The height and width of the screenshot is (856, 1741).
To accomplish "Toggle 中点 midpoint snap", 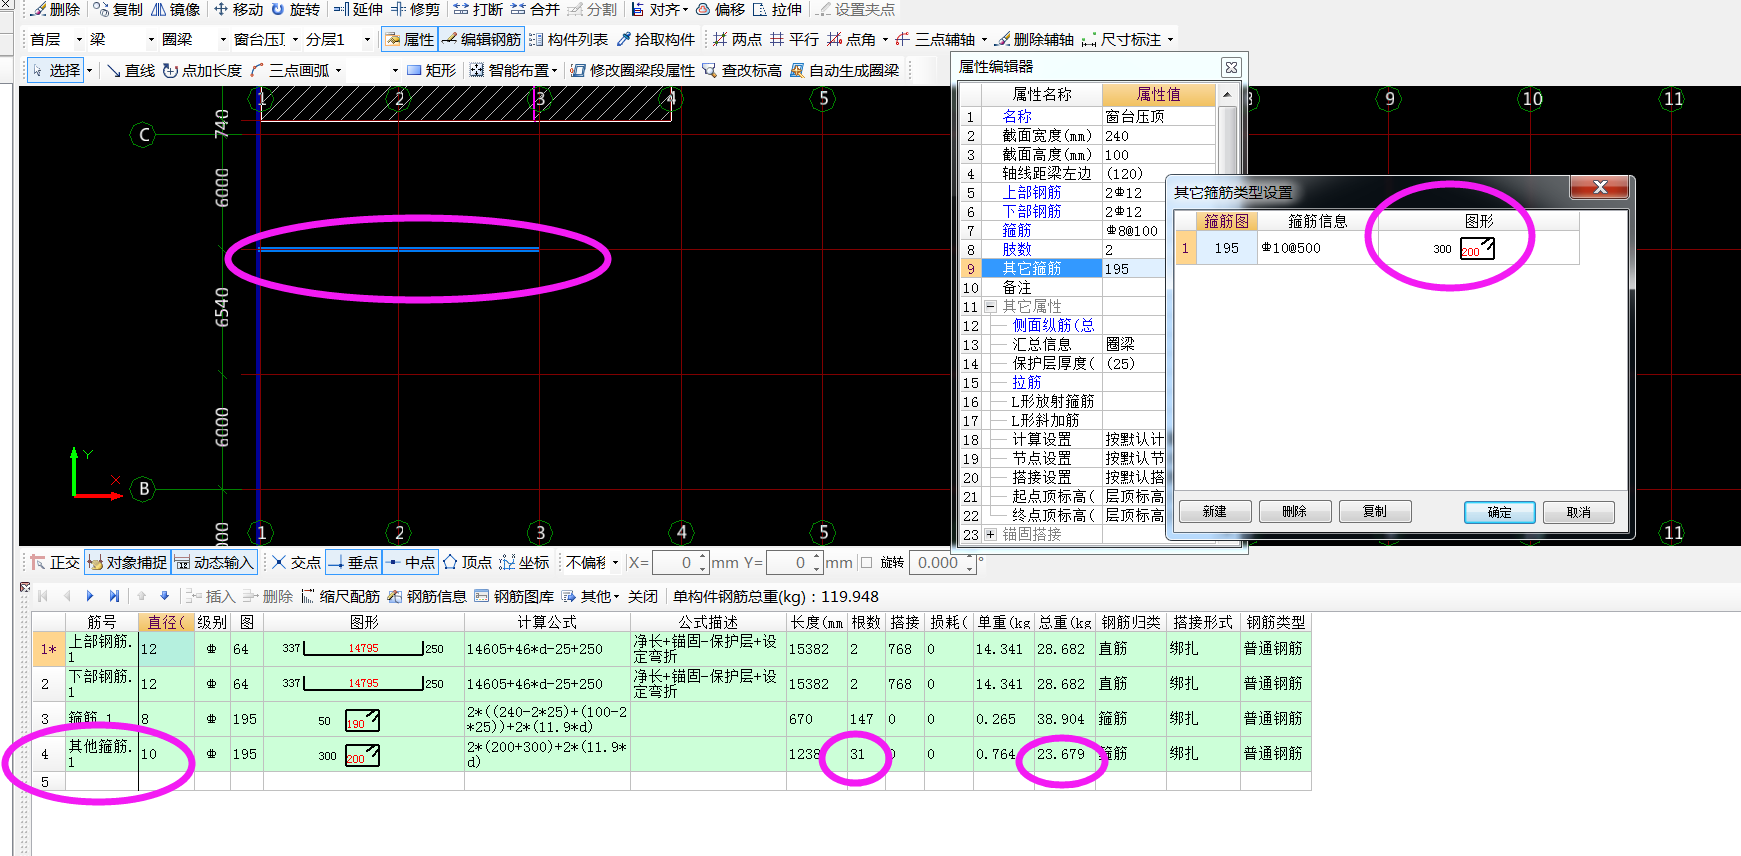I will [x=410, y=562].
